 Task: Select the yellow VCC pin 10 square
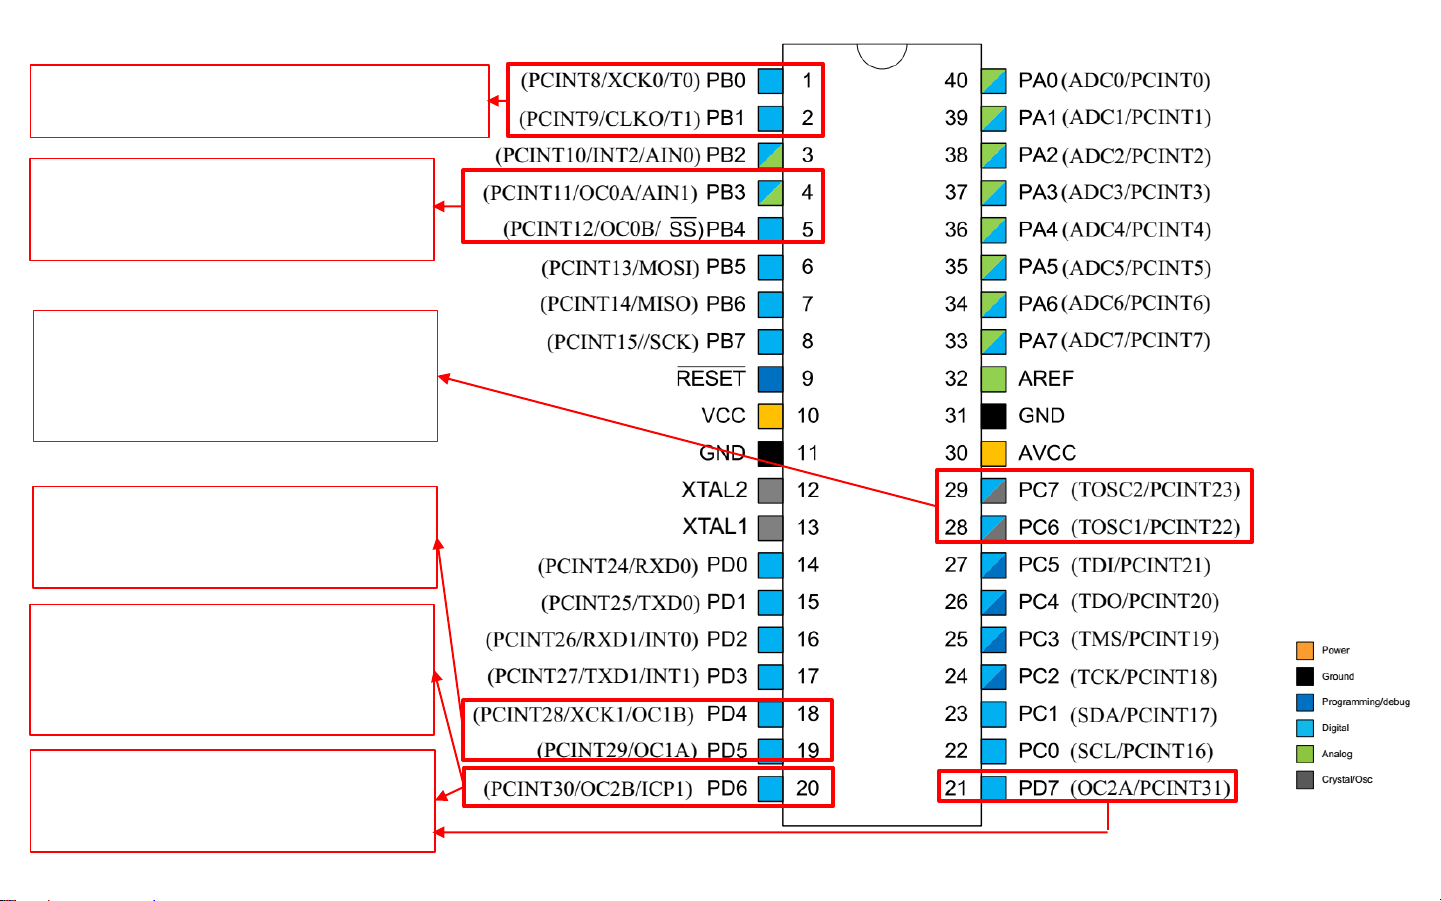point(770,416)
